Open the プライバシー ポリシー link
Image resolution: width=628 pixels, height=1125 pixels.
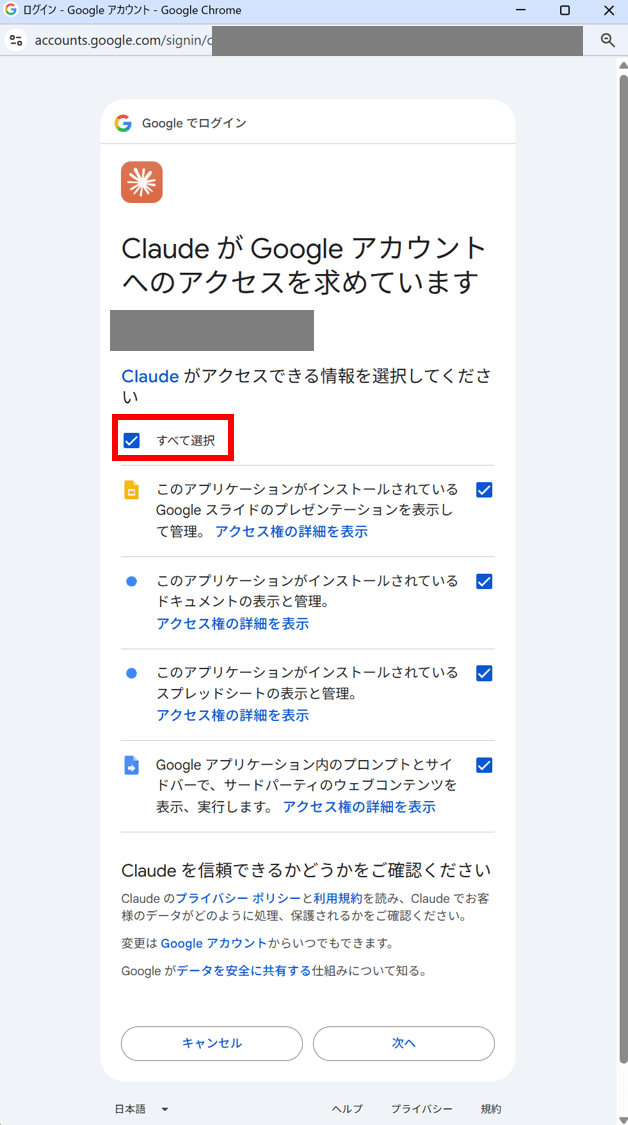coord(238,898)
